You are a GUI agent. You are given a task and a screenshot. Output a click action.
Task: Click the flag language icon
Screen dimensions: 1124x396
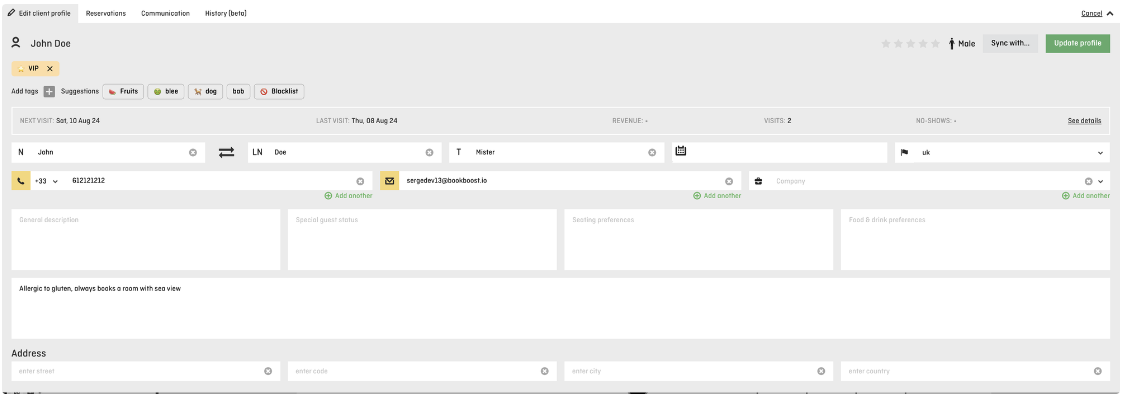tap(905, 152)
